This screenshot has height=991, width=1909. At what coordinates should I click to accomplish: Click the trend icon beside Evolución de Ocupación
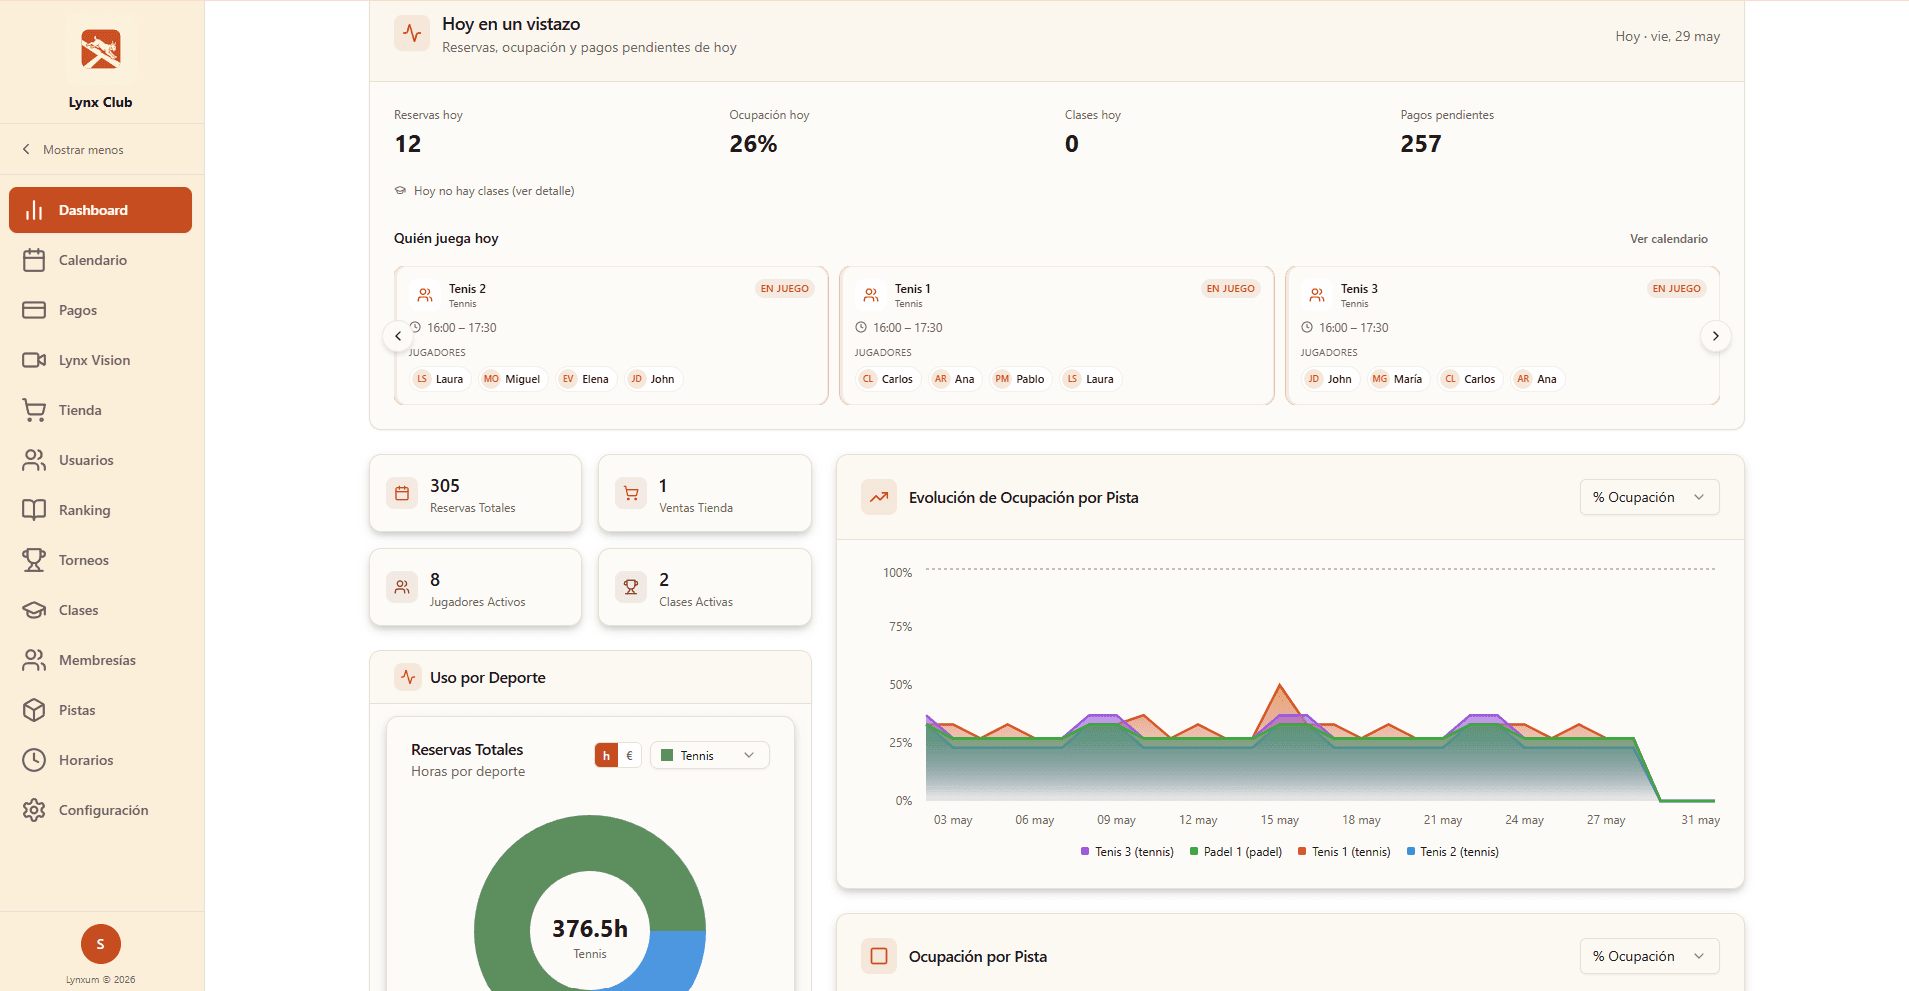pyautogui.click(x=879, y=497)
